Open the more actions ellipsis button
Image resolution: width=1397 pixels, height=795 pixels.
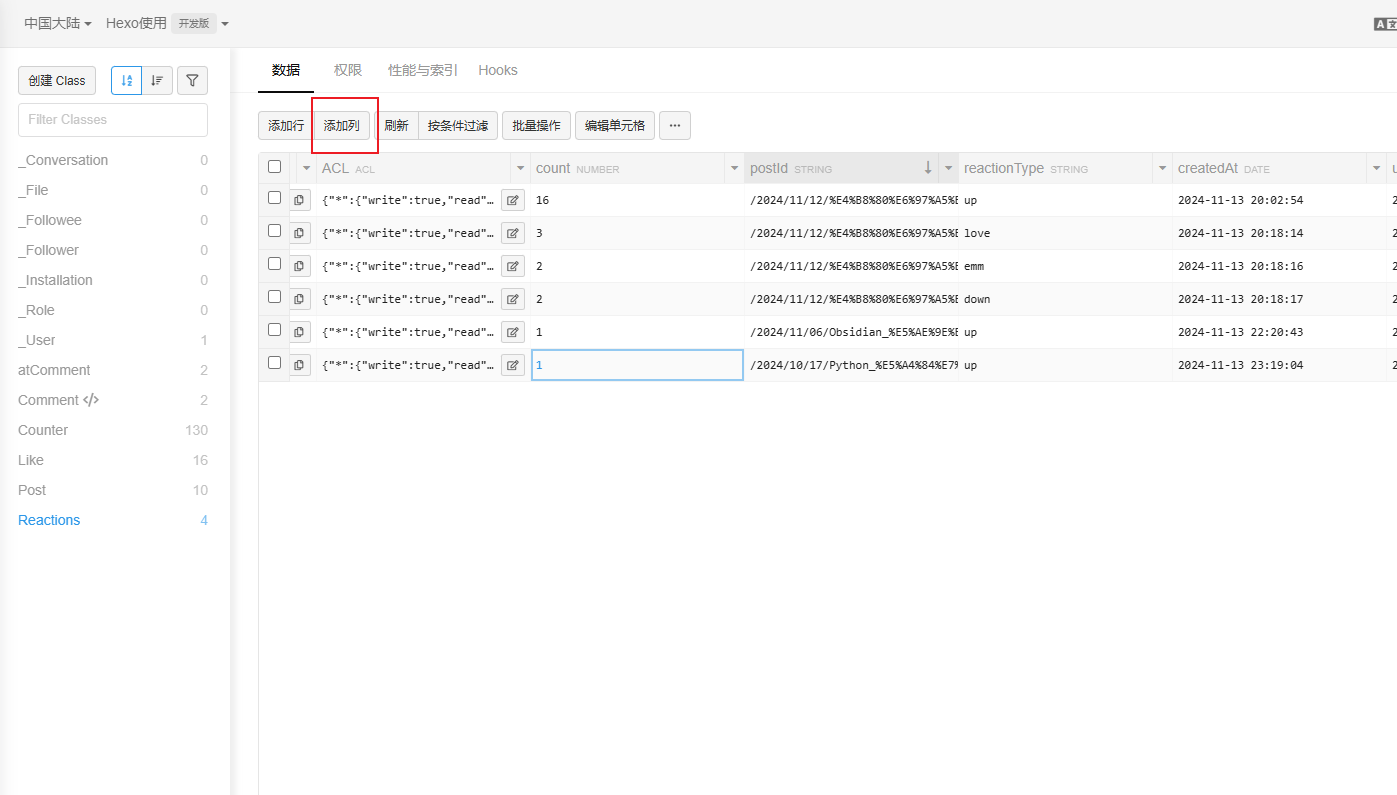(675, 126)
